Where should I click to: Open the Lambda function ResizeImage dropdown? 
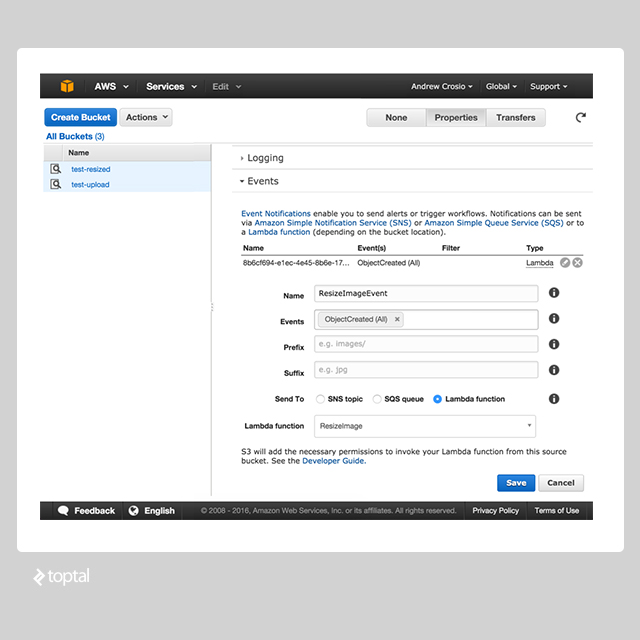click(425, 426)
